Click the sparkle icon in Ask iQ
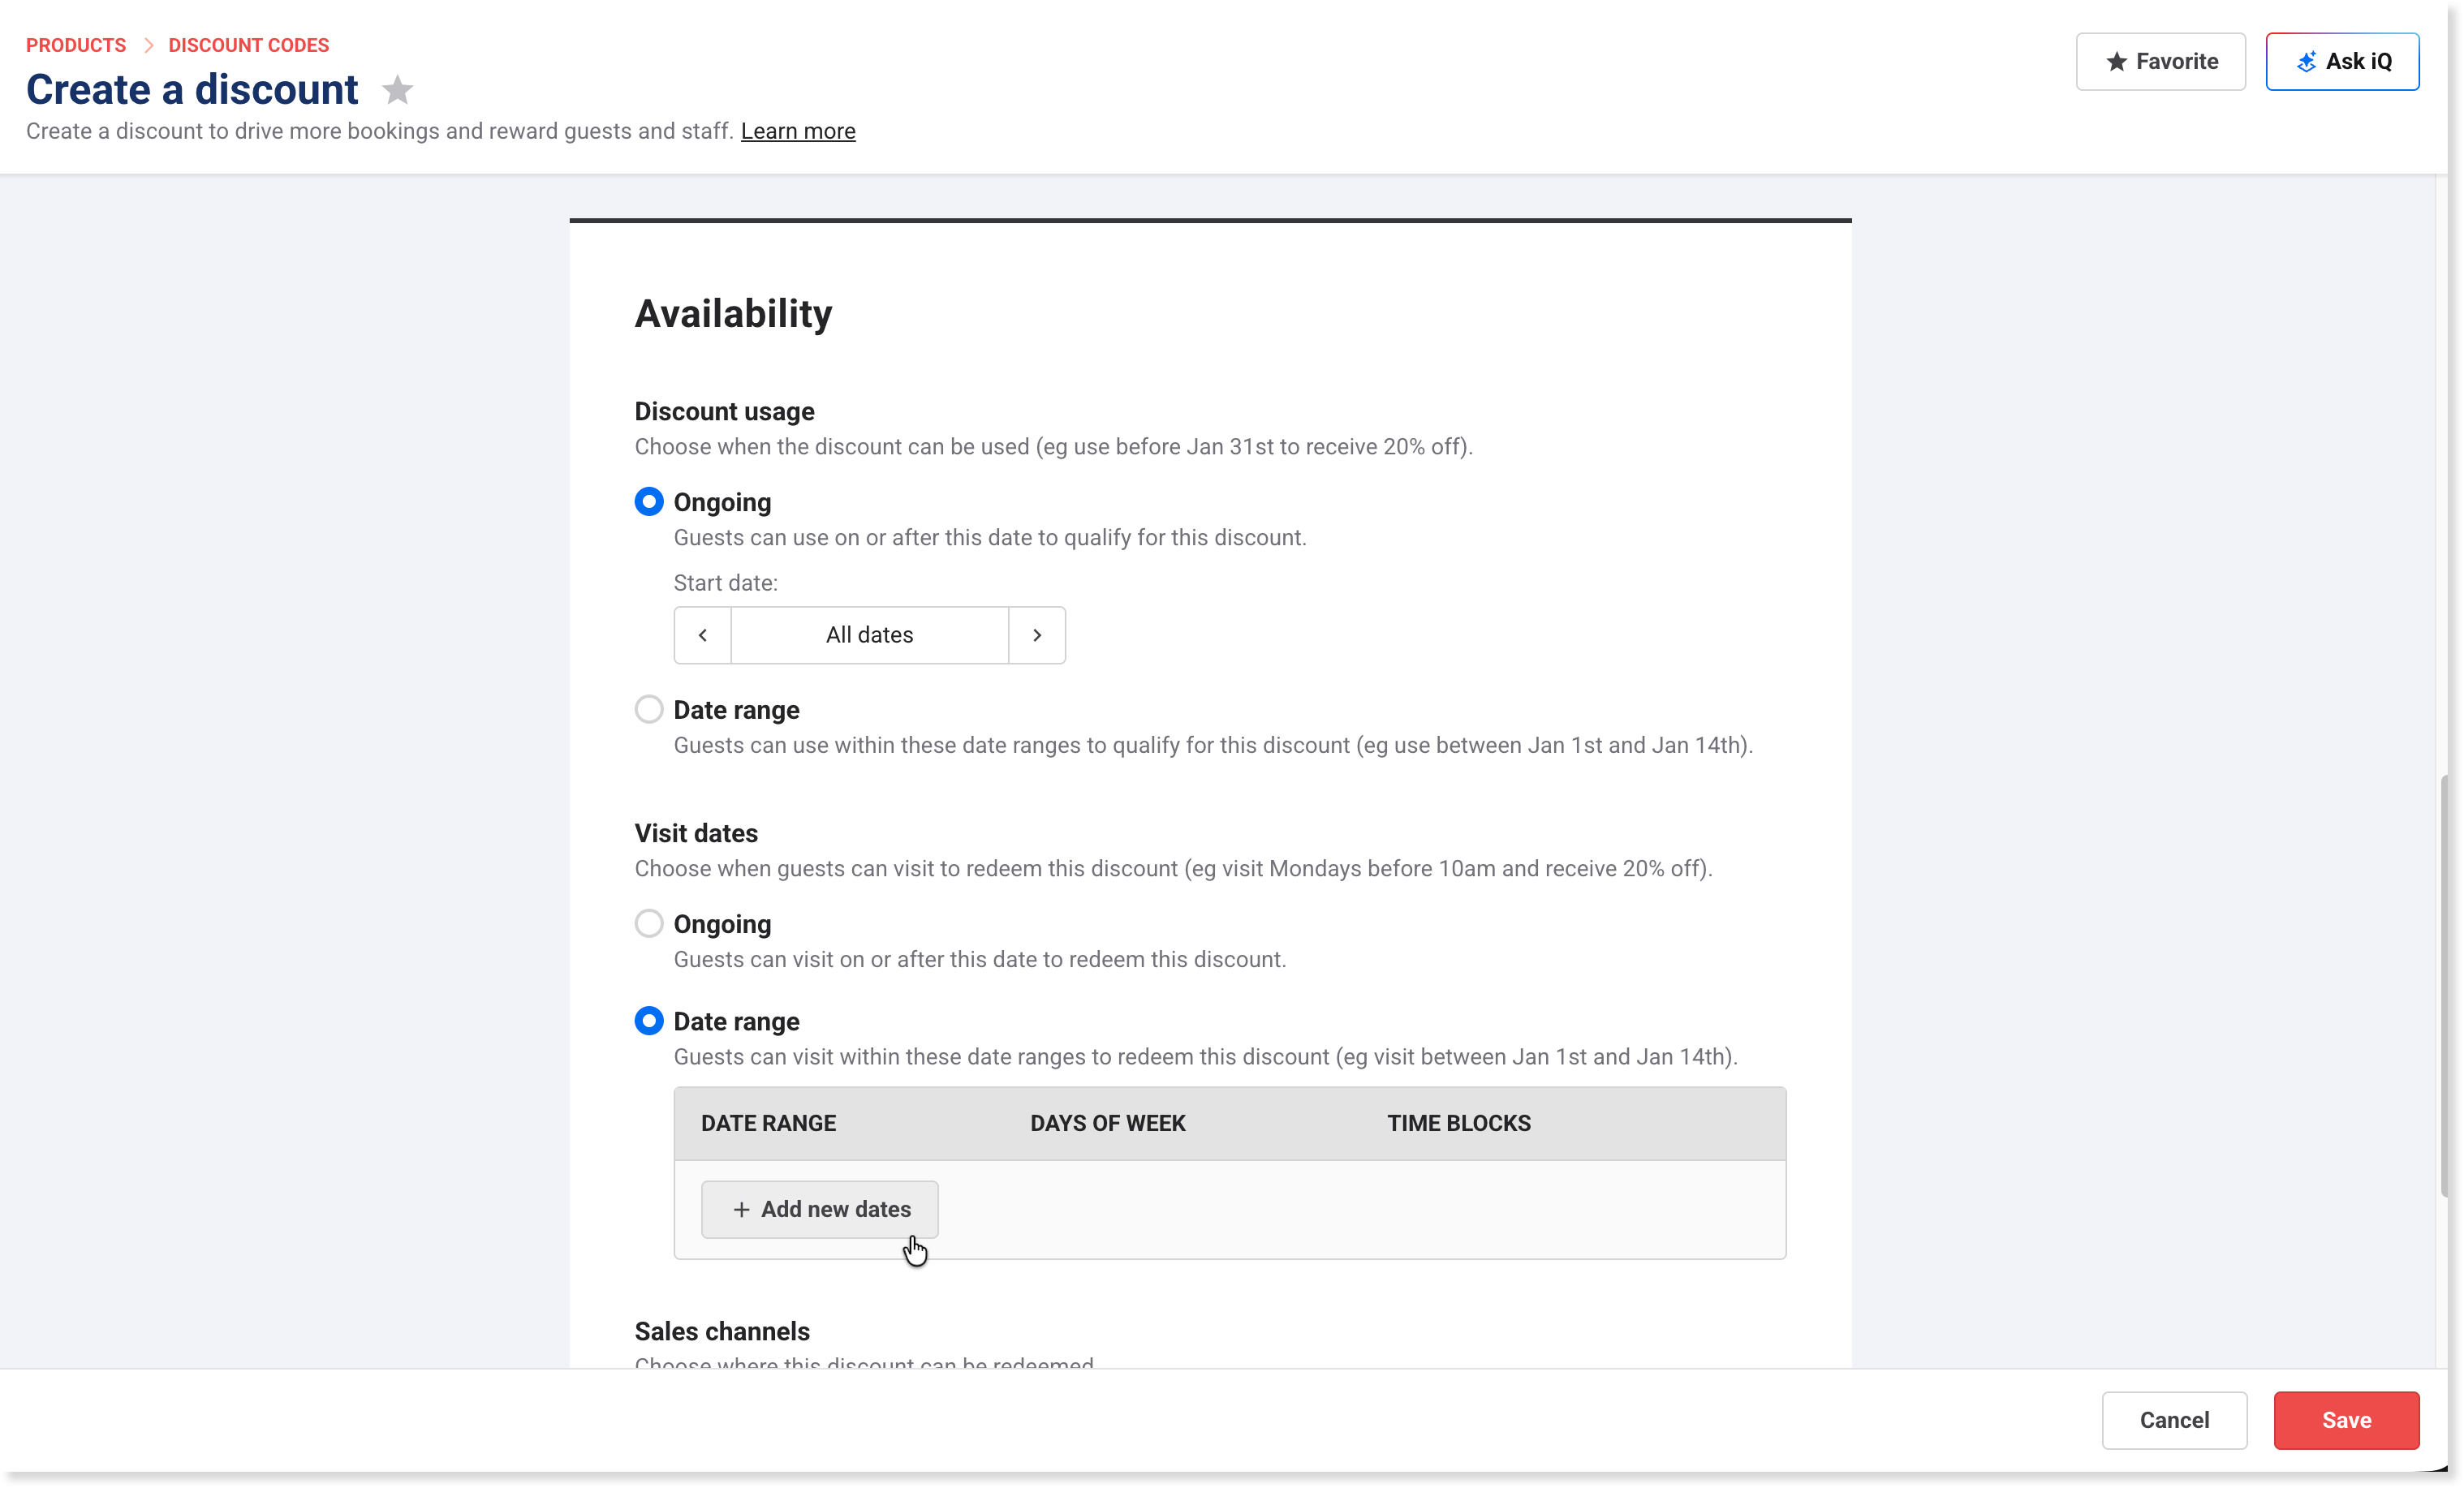 coord(2307,62)
